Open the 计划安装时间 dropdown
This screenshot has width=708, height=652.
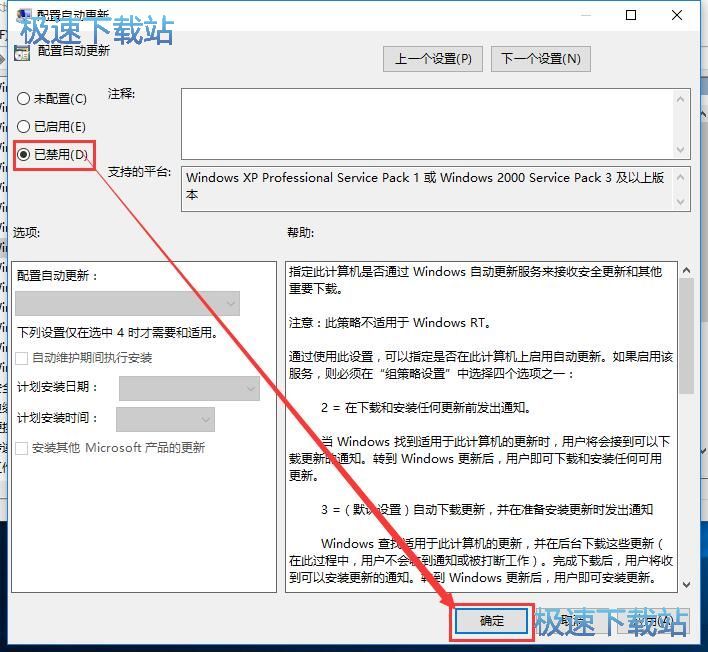(165, 419)
